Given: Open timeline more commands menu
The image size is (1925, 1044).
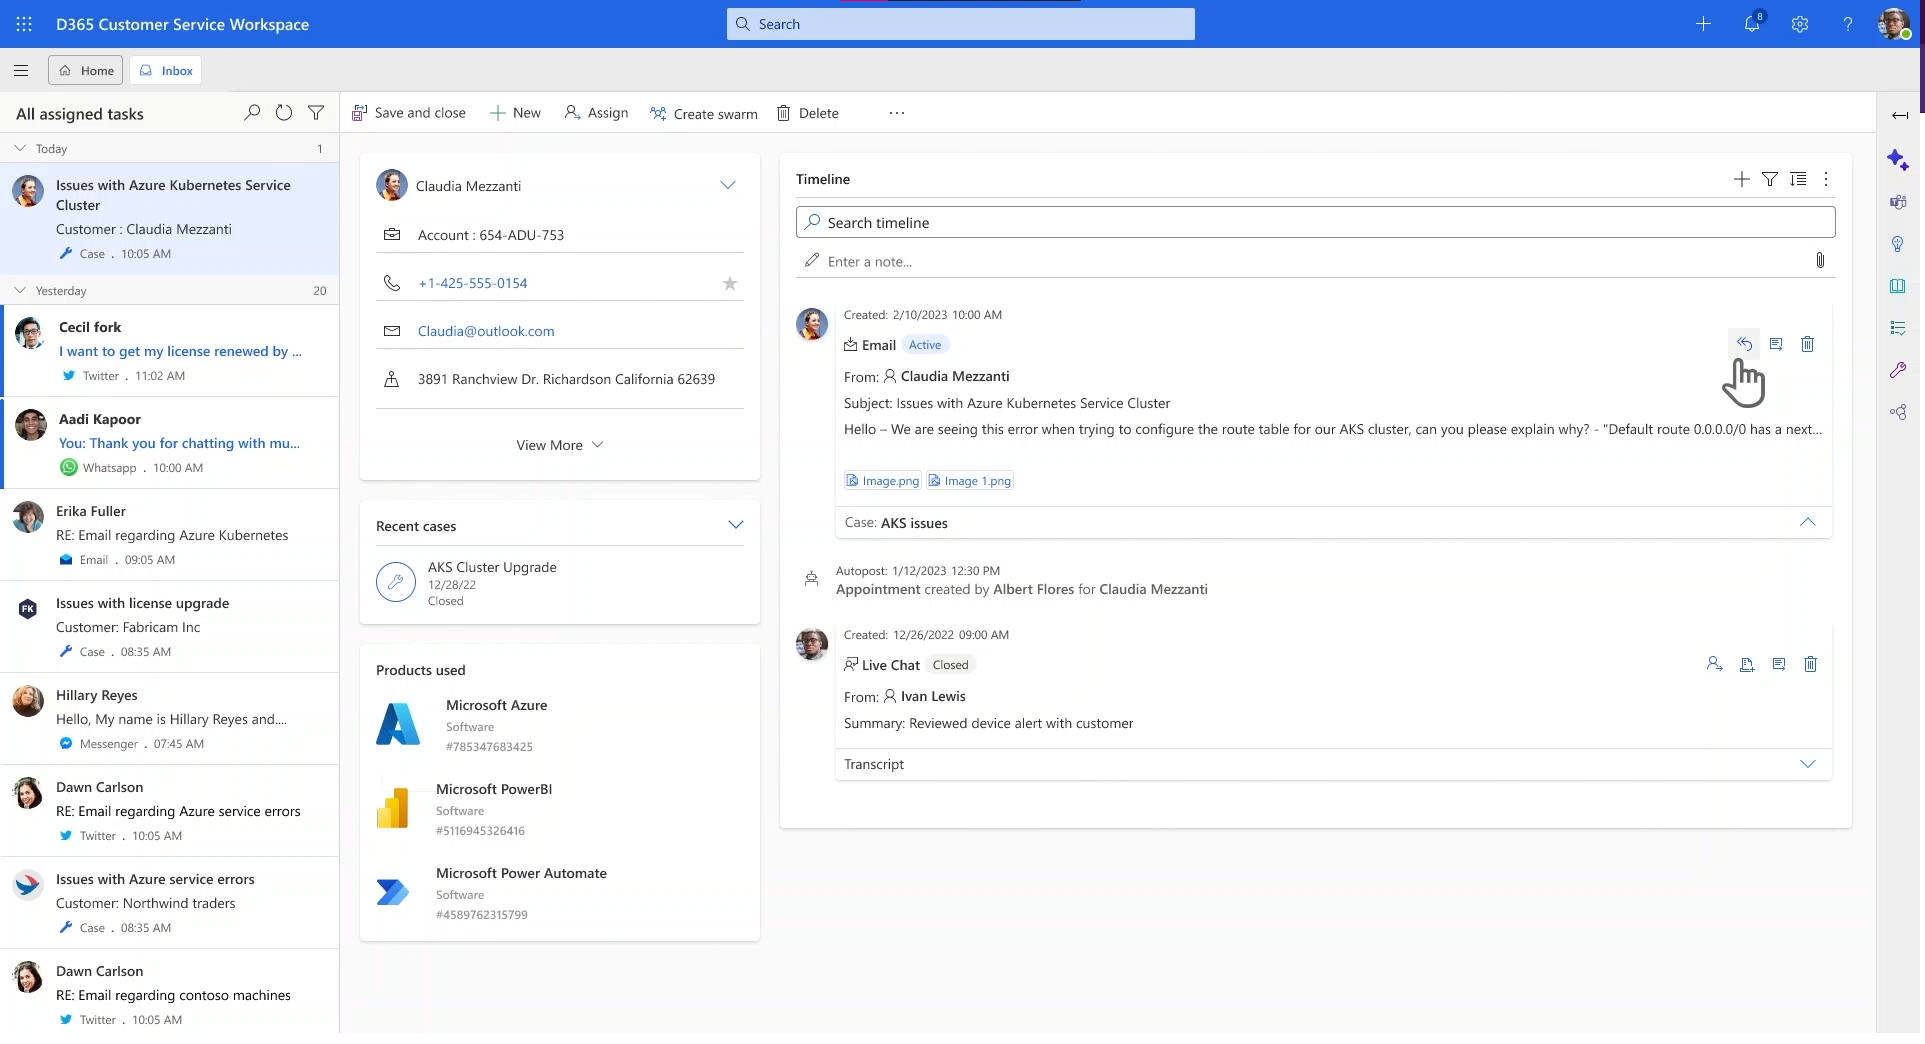Looking at the screenshot, I should pos(1826,179).
